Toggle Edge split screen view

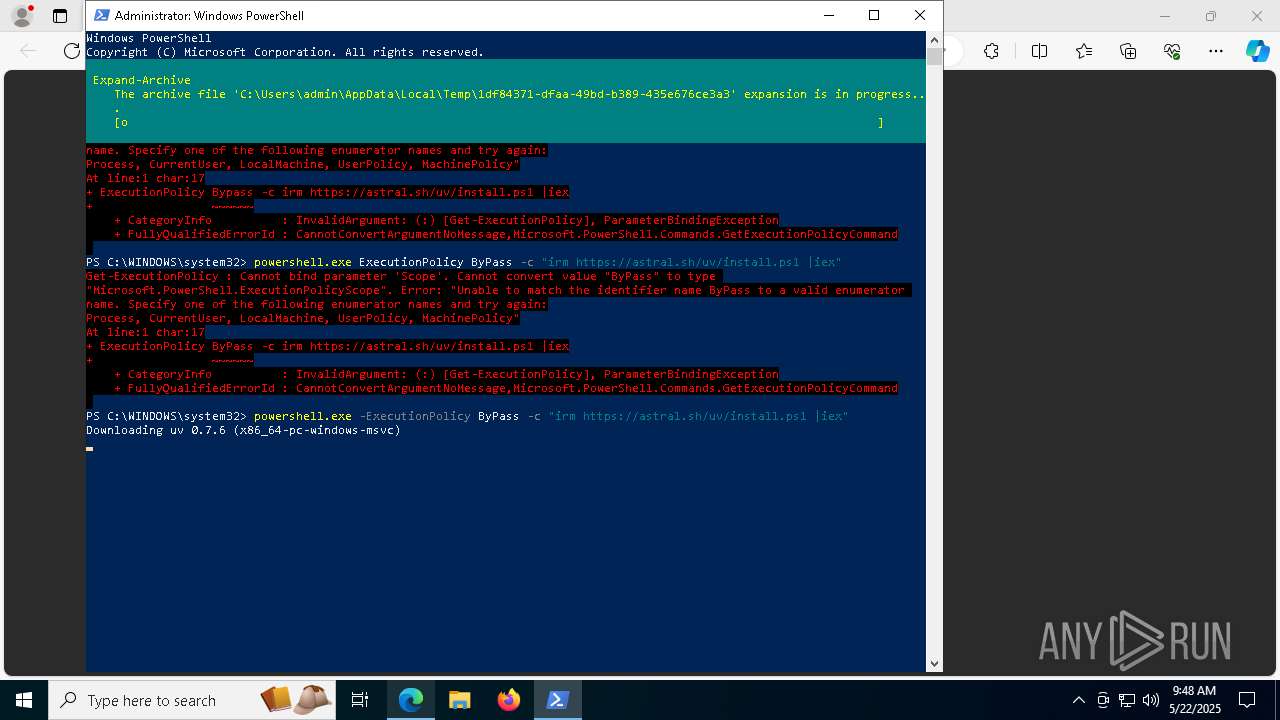[1039, 51]
